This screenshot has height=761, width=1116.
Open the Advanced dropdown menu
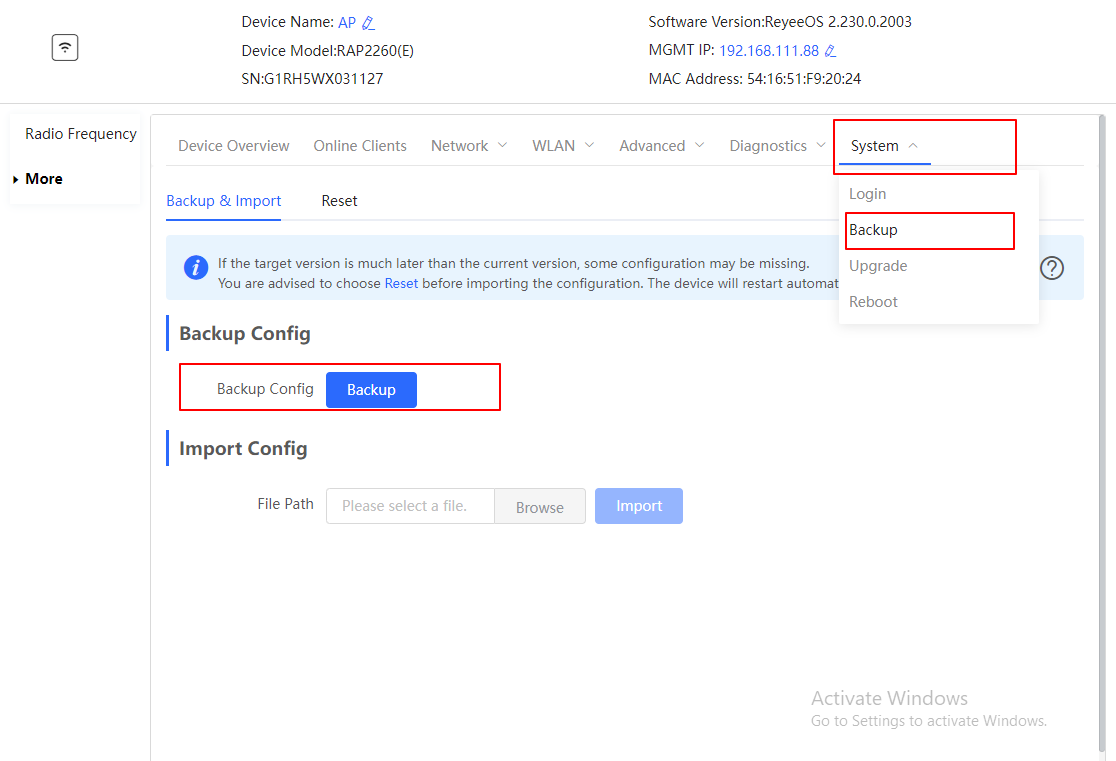pos(661,146)
